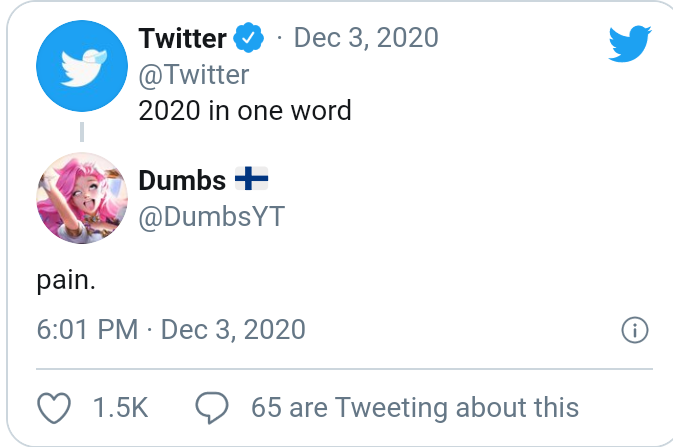Click the "pain." reply text
The height and width of the screenshot is (447, 673).
(x=66, y=281)
